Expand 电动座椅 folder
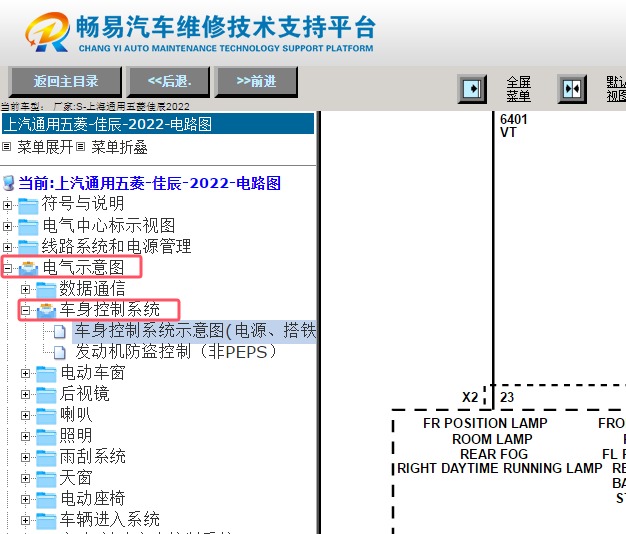This screenshot has height=534, width=626. tap(25, 499)
